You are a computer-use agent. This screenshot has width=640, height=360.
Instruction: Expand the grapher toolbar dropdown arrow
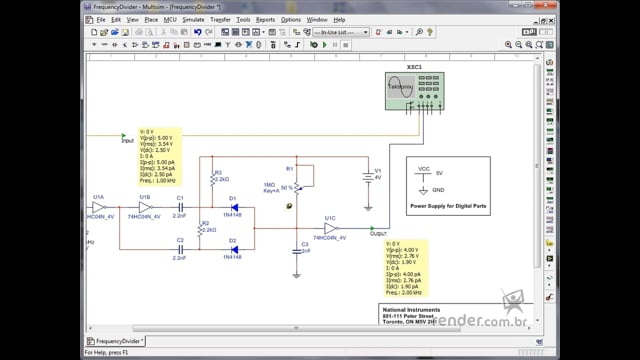(x=263, y=32)
